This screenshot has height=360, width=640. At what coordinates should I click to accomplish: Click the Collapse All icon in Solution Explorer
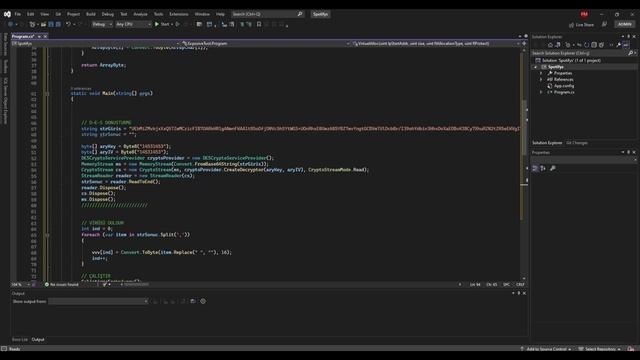[594, 45]
